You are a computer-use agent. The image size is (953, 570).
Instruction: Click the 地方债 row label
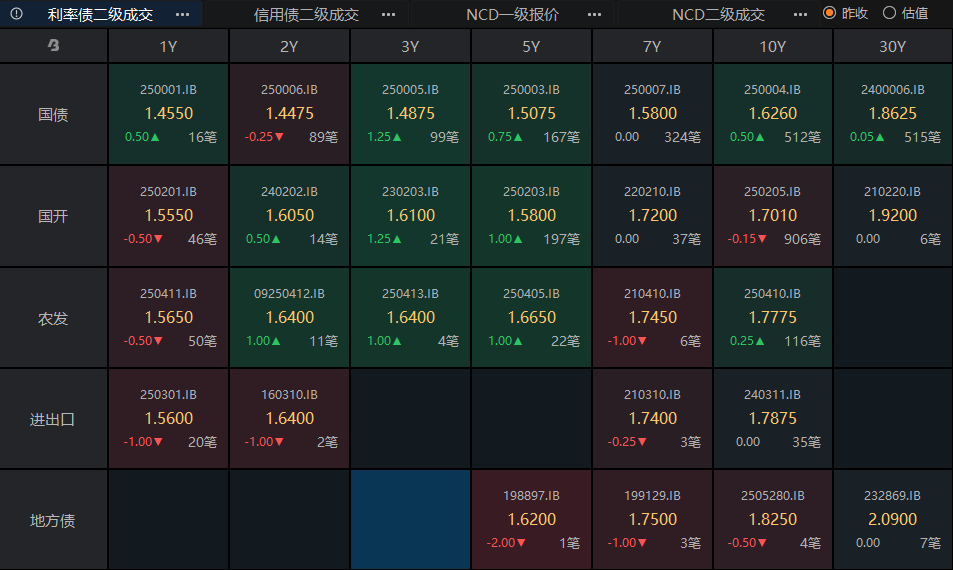pos(53,520)
